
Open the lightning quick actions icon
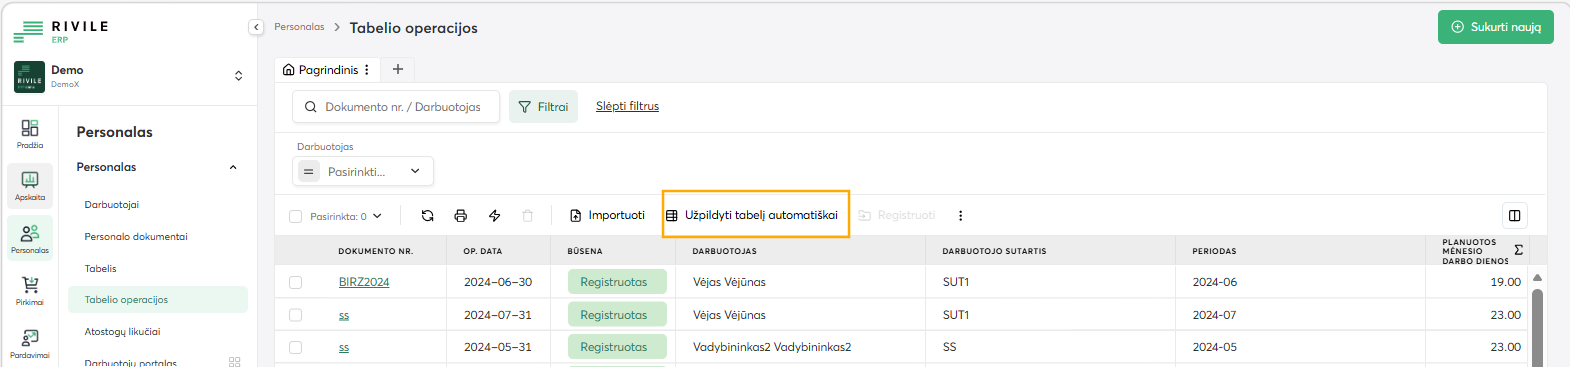point(494,215)
